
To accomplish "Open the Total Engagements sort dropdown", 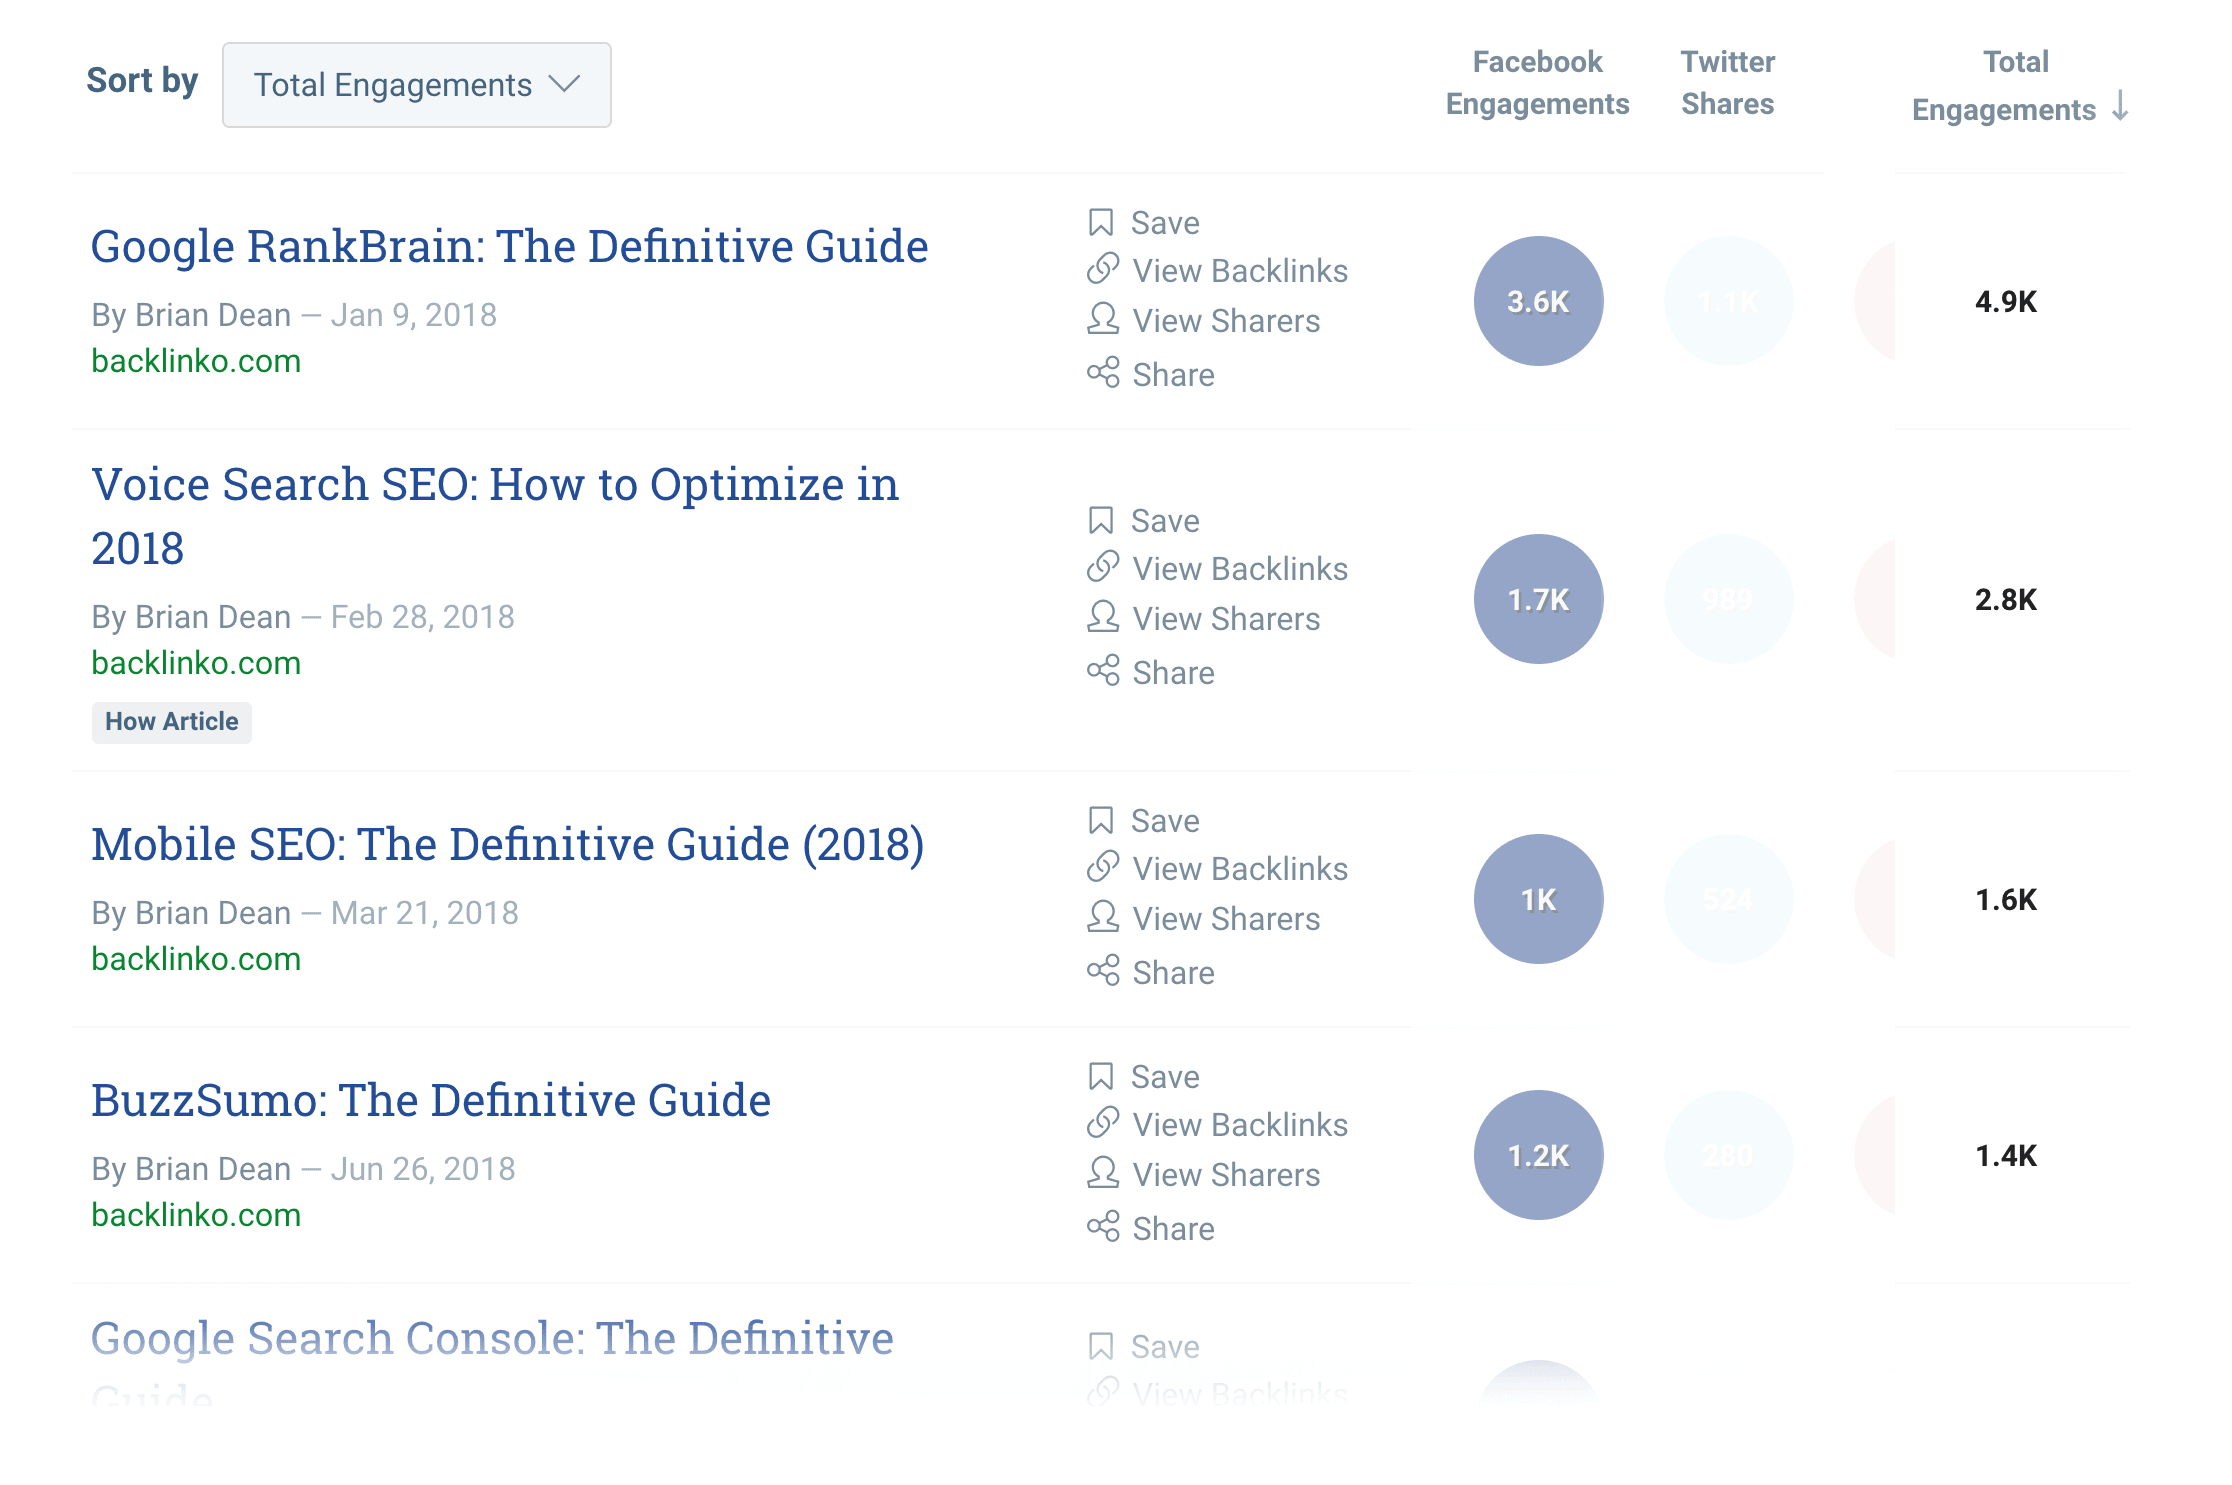I will tap(416, 85).
